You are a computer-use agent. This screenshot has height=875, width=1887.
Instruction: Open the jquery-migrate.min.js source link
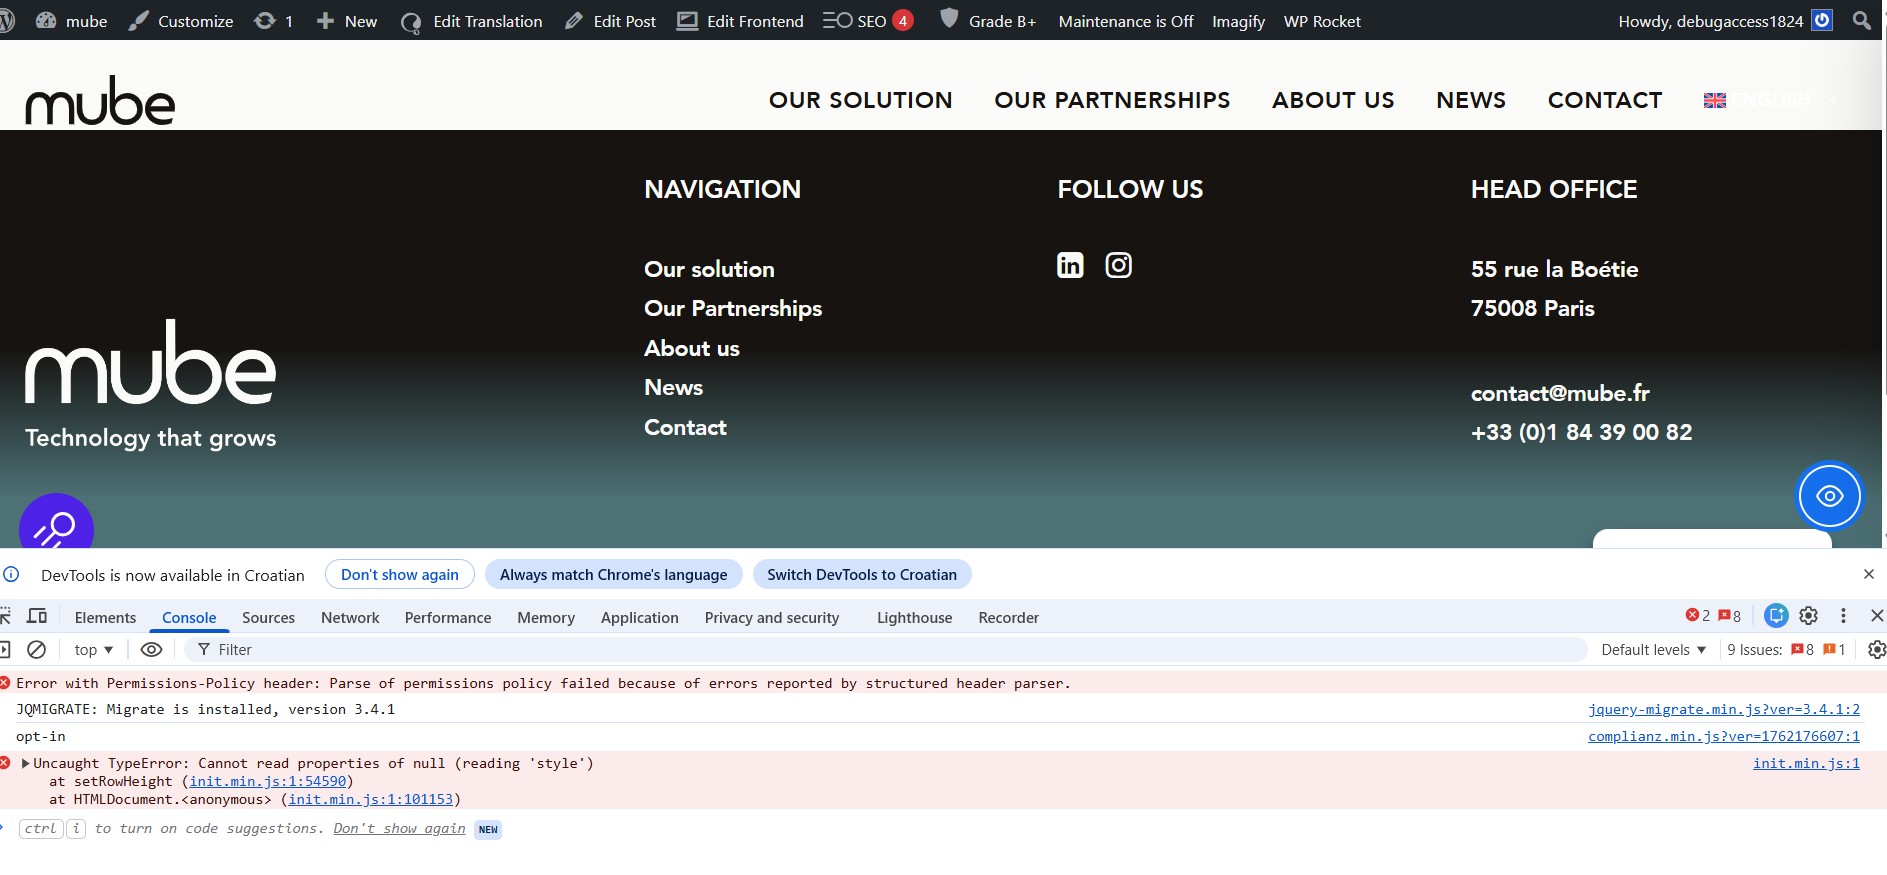point(1723,709)
